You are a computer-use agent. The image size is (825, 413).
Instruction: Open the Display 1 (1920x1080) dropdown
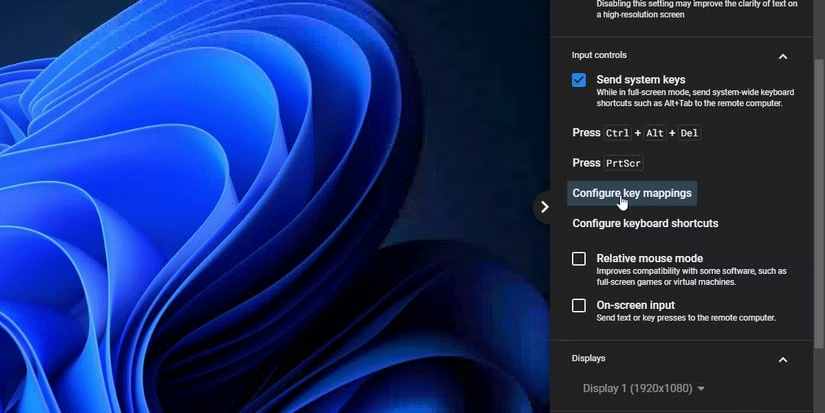pos(644,388)
